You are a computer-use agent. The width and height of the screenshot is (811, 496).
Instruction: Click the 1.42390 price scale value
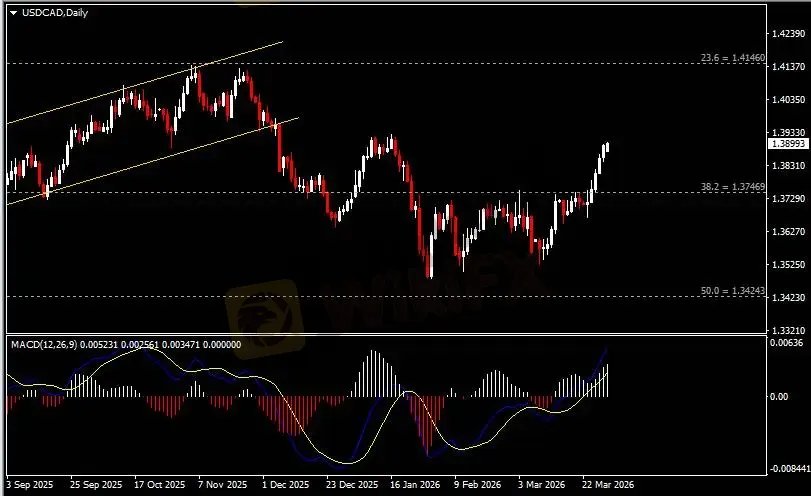pyautogui.click(x=787, y=34)
